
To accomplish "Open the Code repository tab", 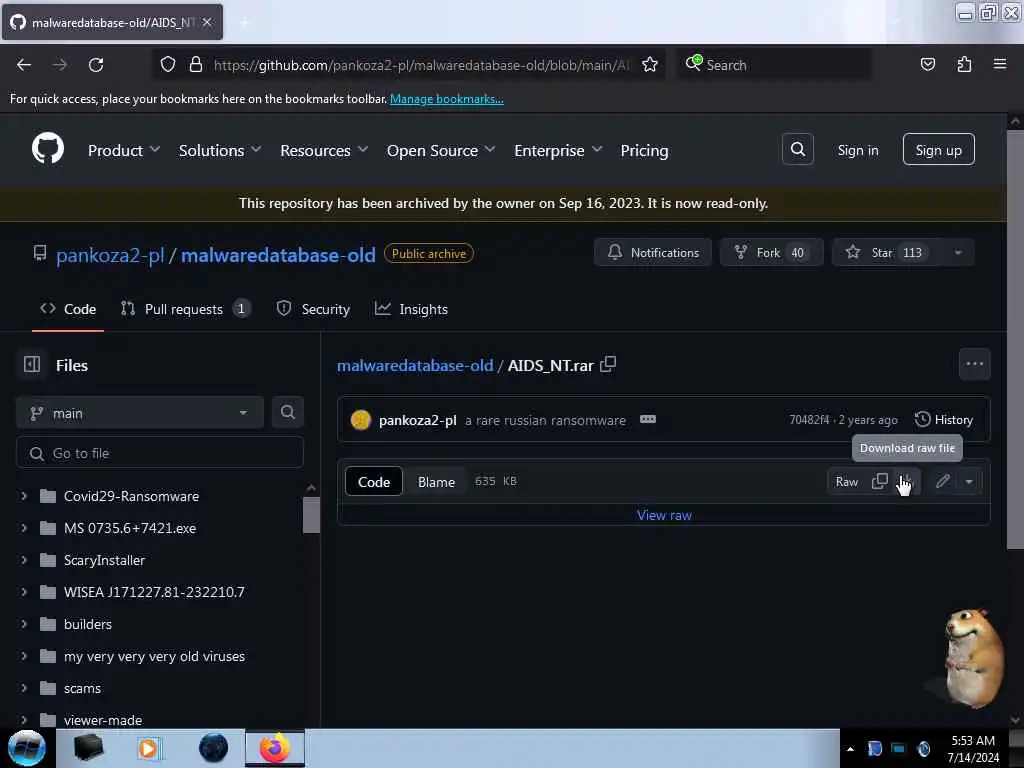I will 68,309.
